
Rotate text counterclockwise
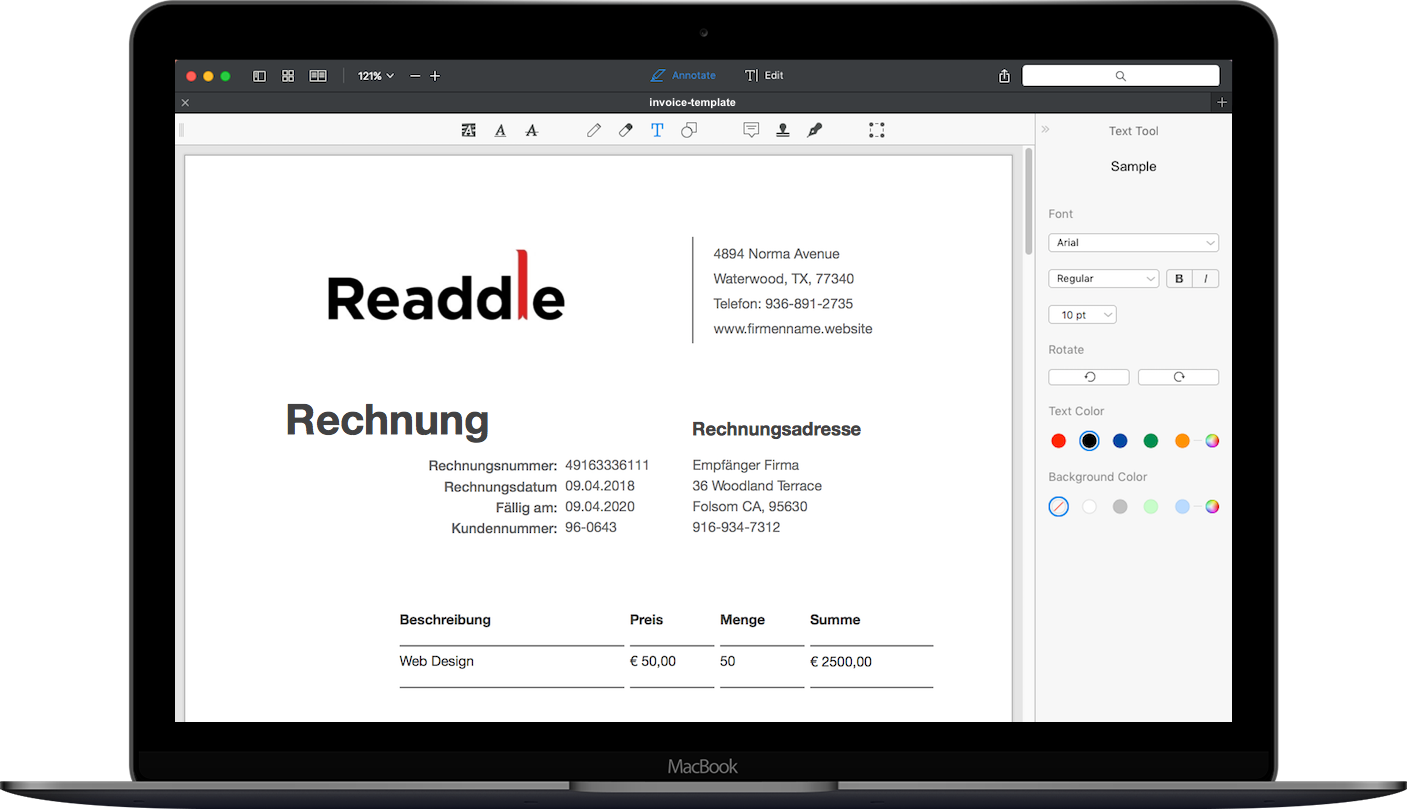pyautogui.click(x=1089, y=377)
